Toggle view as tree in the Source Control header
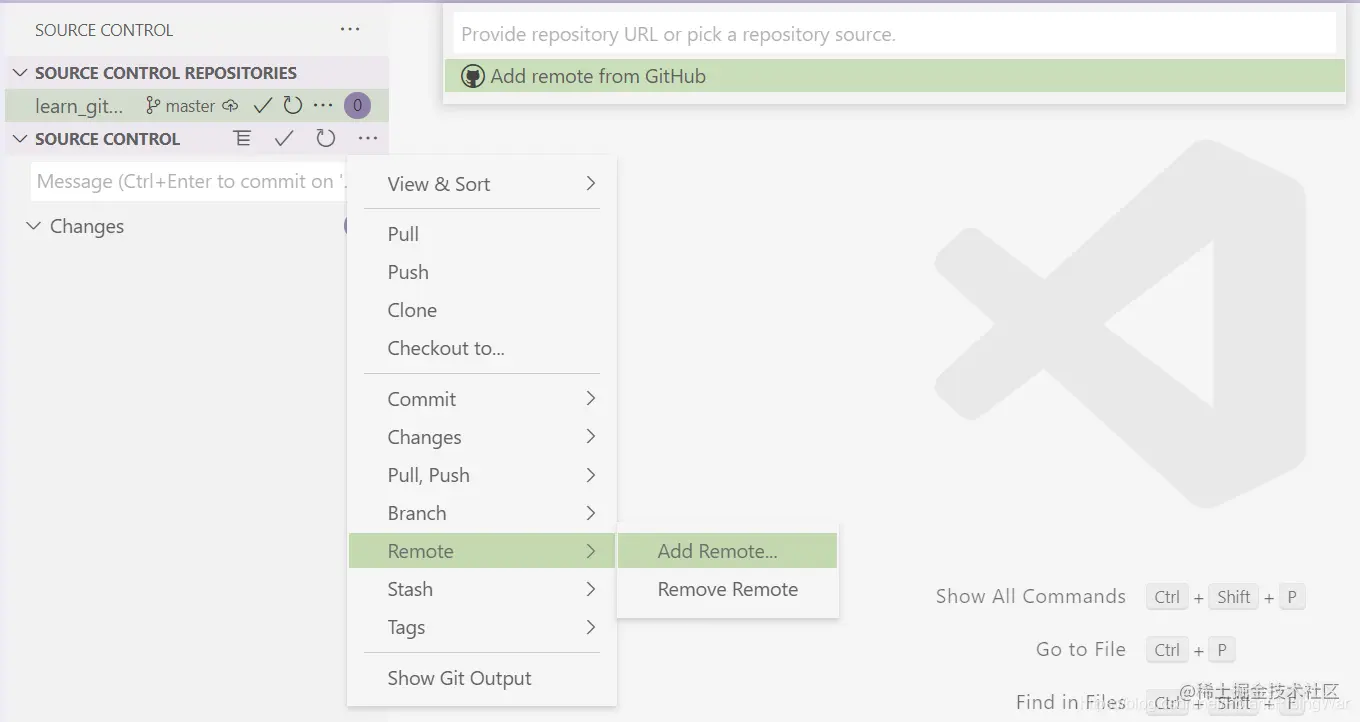Screen dimensions: 1360x722 242,139
